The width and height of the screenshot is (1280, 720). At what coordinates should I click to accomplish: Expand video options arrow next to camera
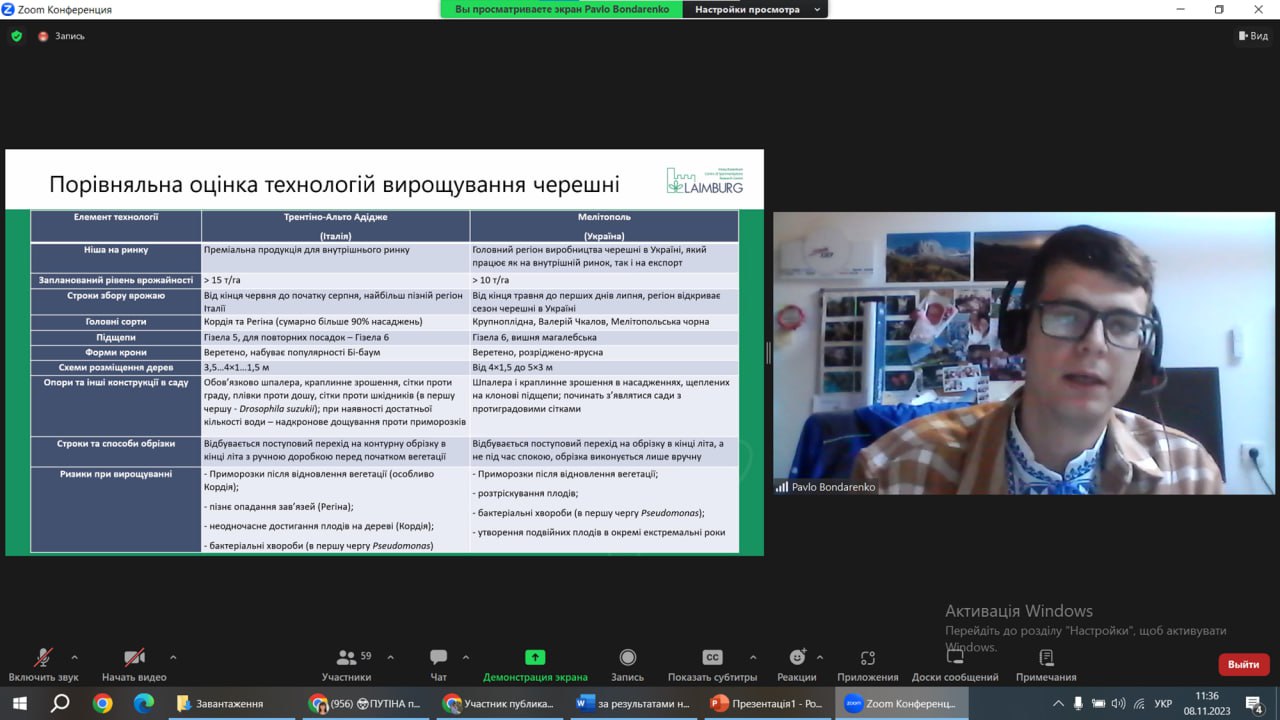[173, 657]
